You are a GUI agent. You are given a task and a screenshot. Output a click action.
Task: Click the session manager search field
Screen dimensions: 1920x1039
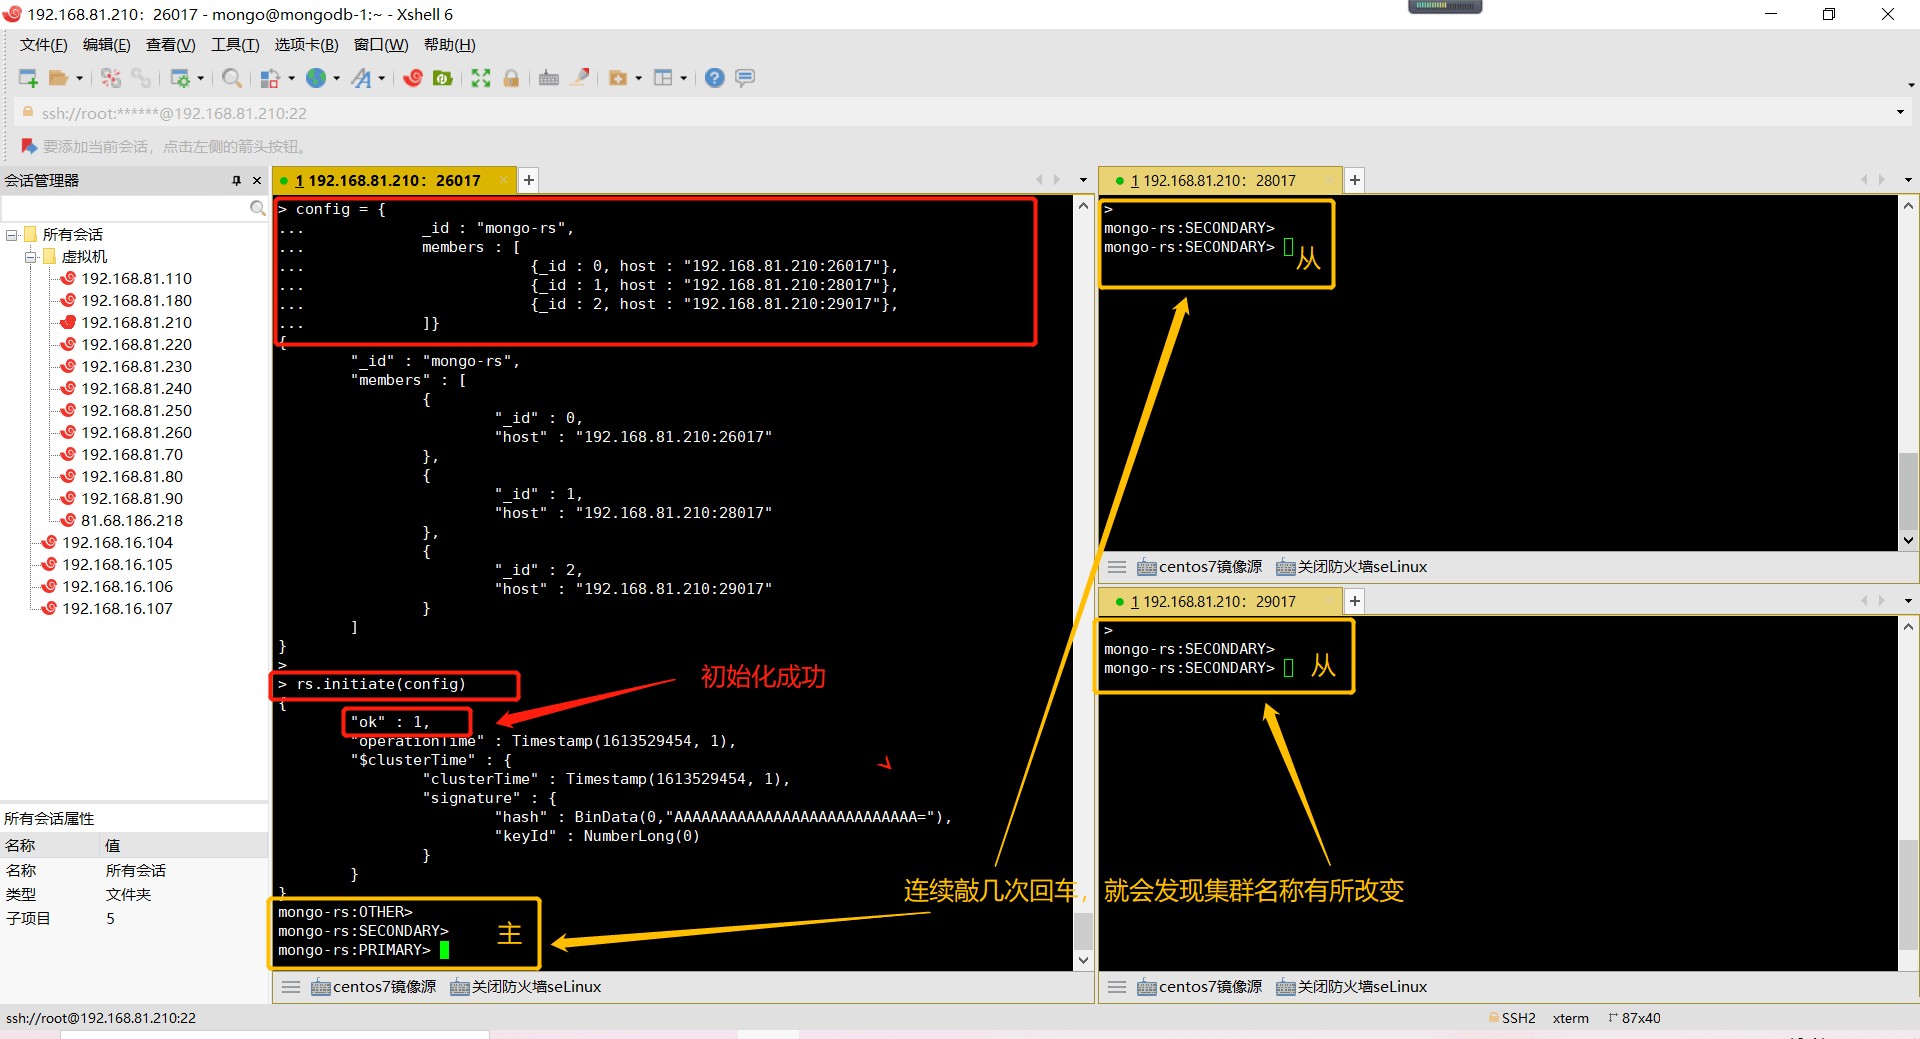click(125, 208)
